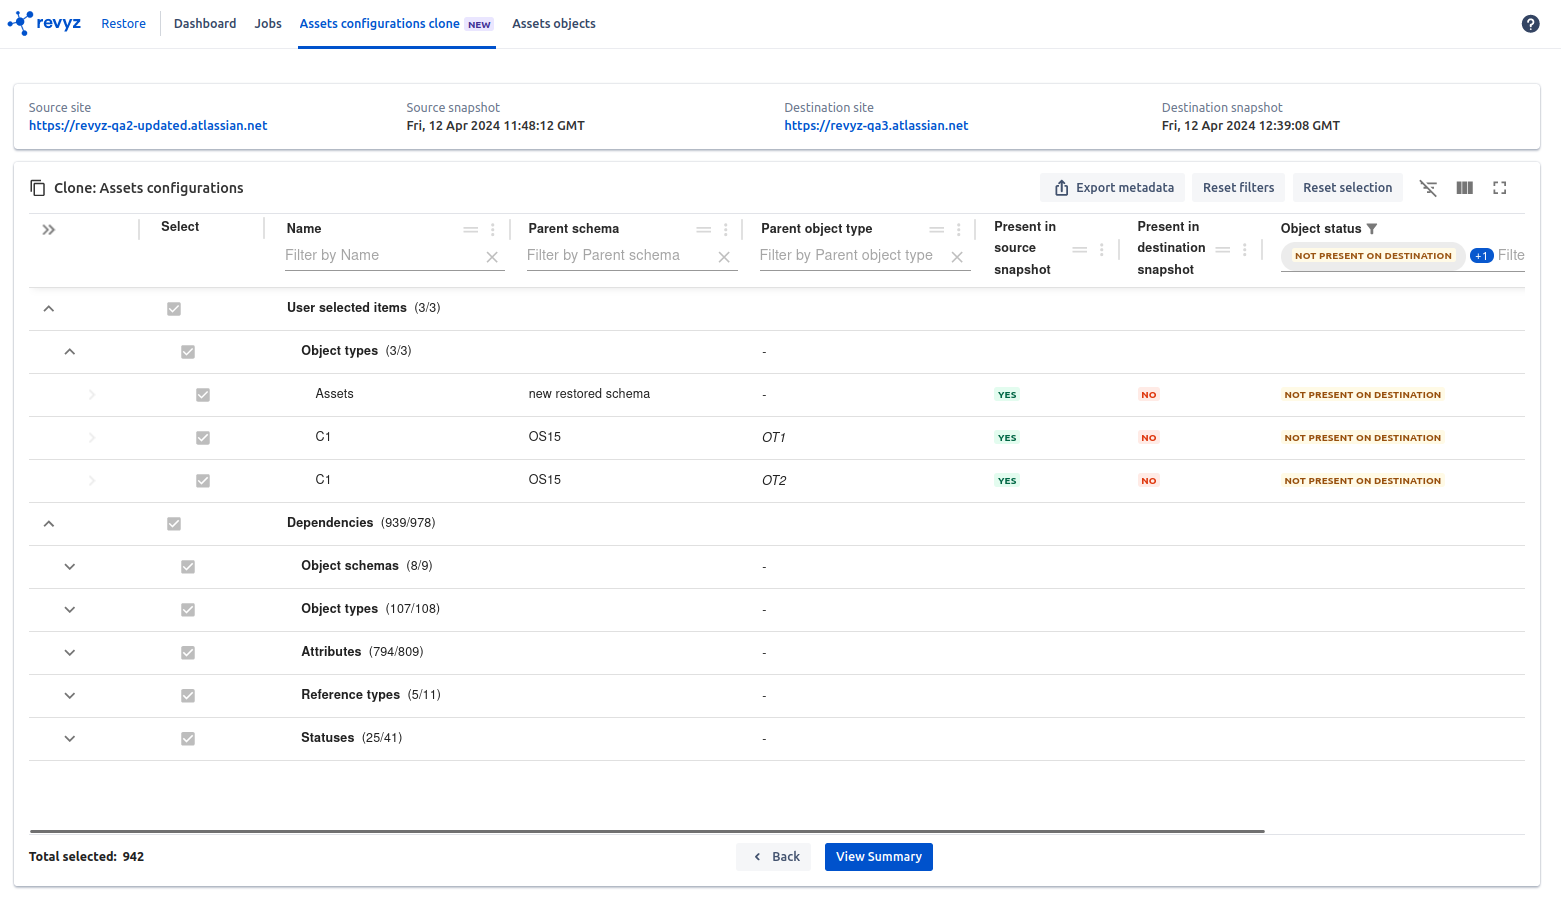1561x907 pixels.
Task: Open Parent object type column options dots
Action: (x=959, y=229)
